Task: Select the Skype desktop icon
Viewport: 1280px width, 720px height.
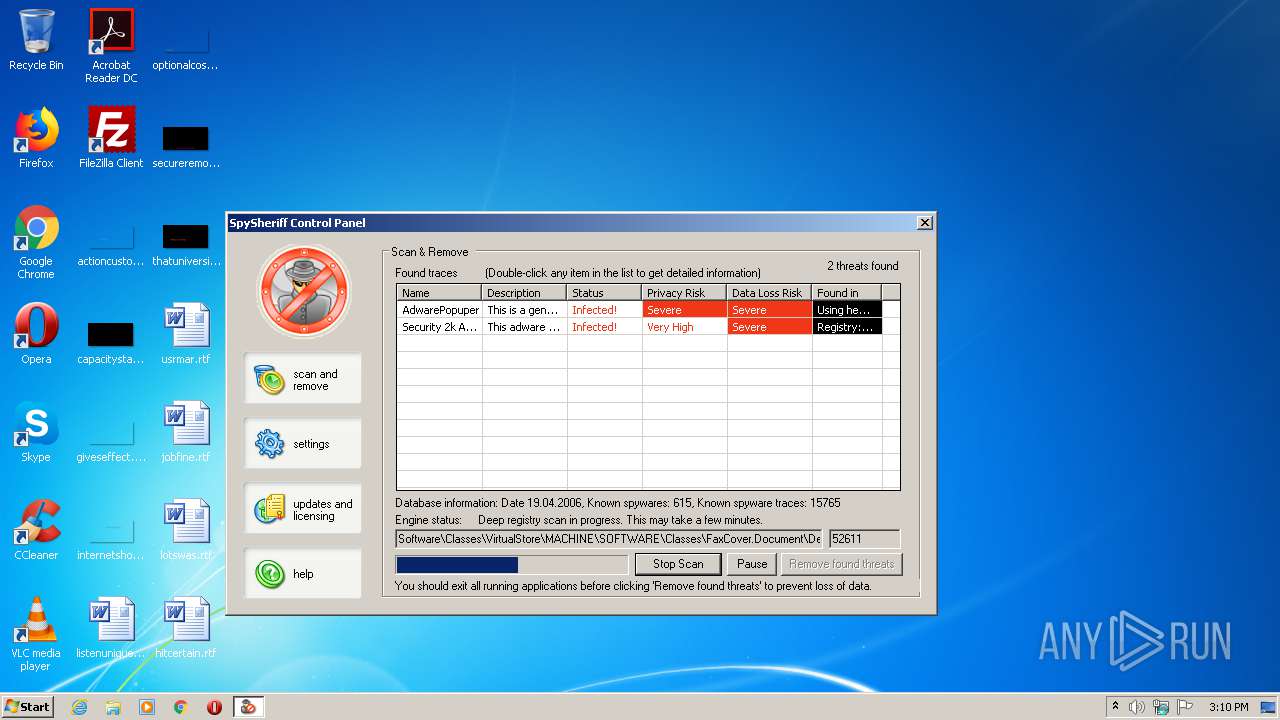Action: pos(36,433)
